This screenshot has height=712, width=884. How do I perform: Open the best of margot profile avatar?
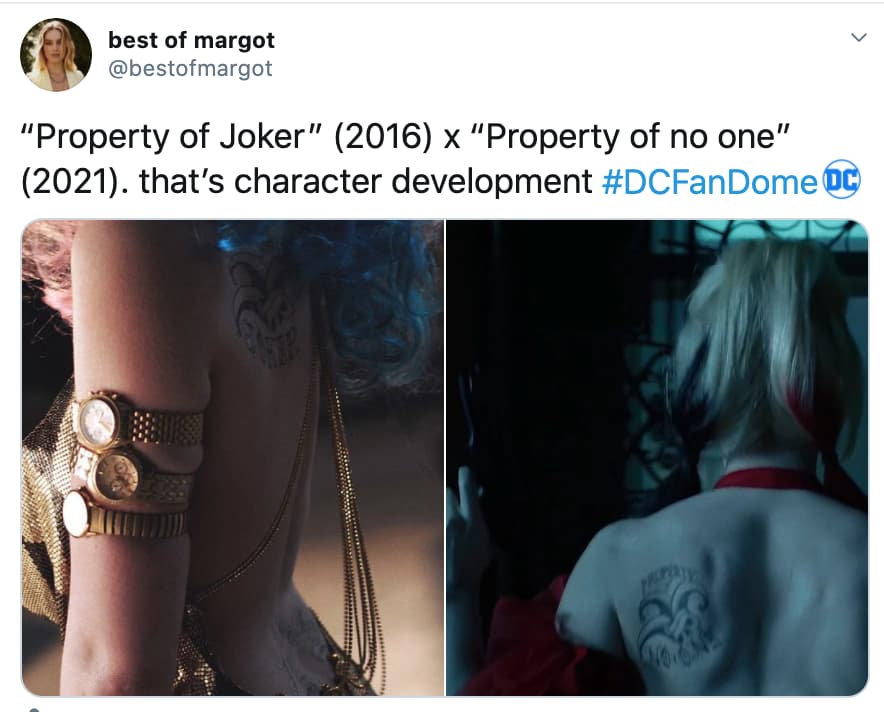point(56,55)
